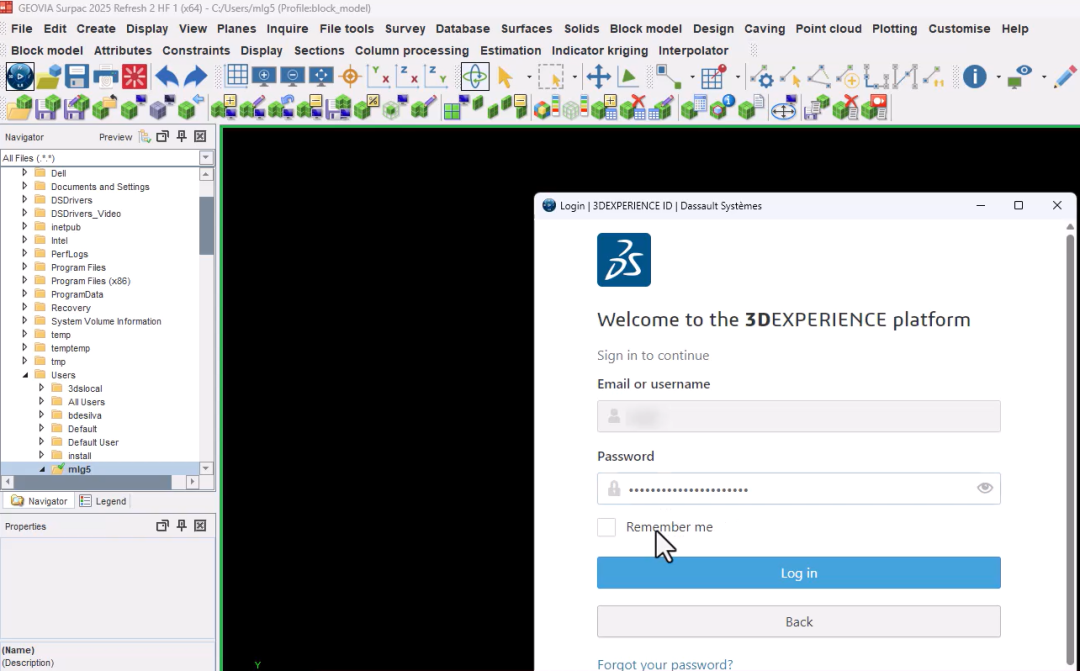Open the Estimation menu

pyautogui.click(x=510, y=50)
